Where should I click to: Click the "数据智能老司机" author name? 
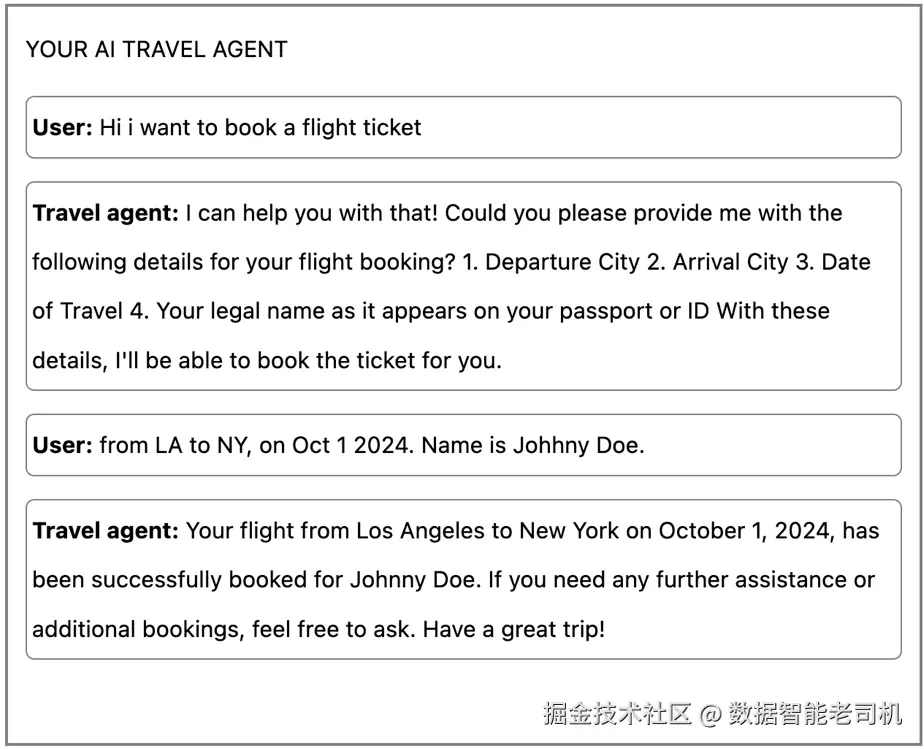(x=815, y=713)
